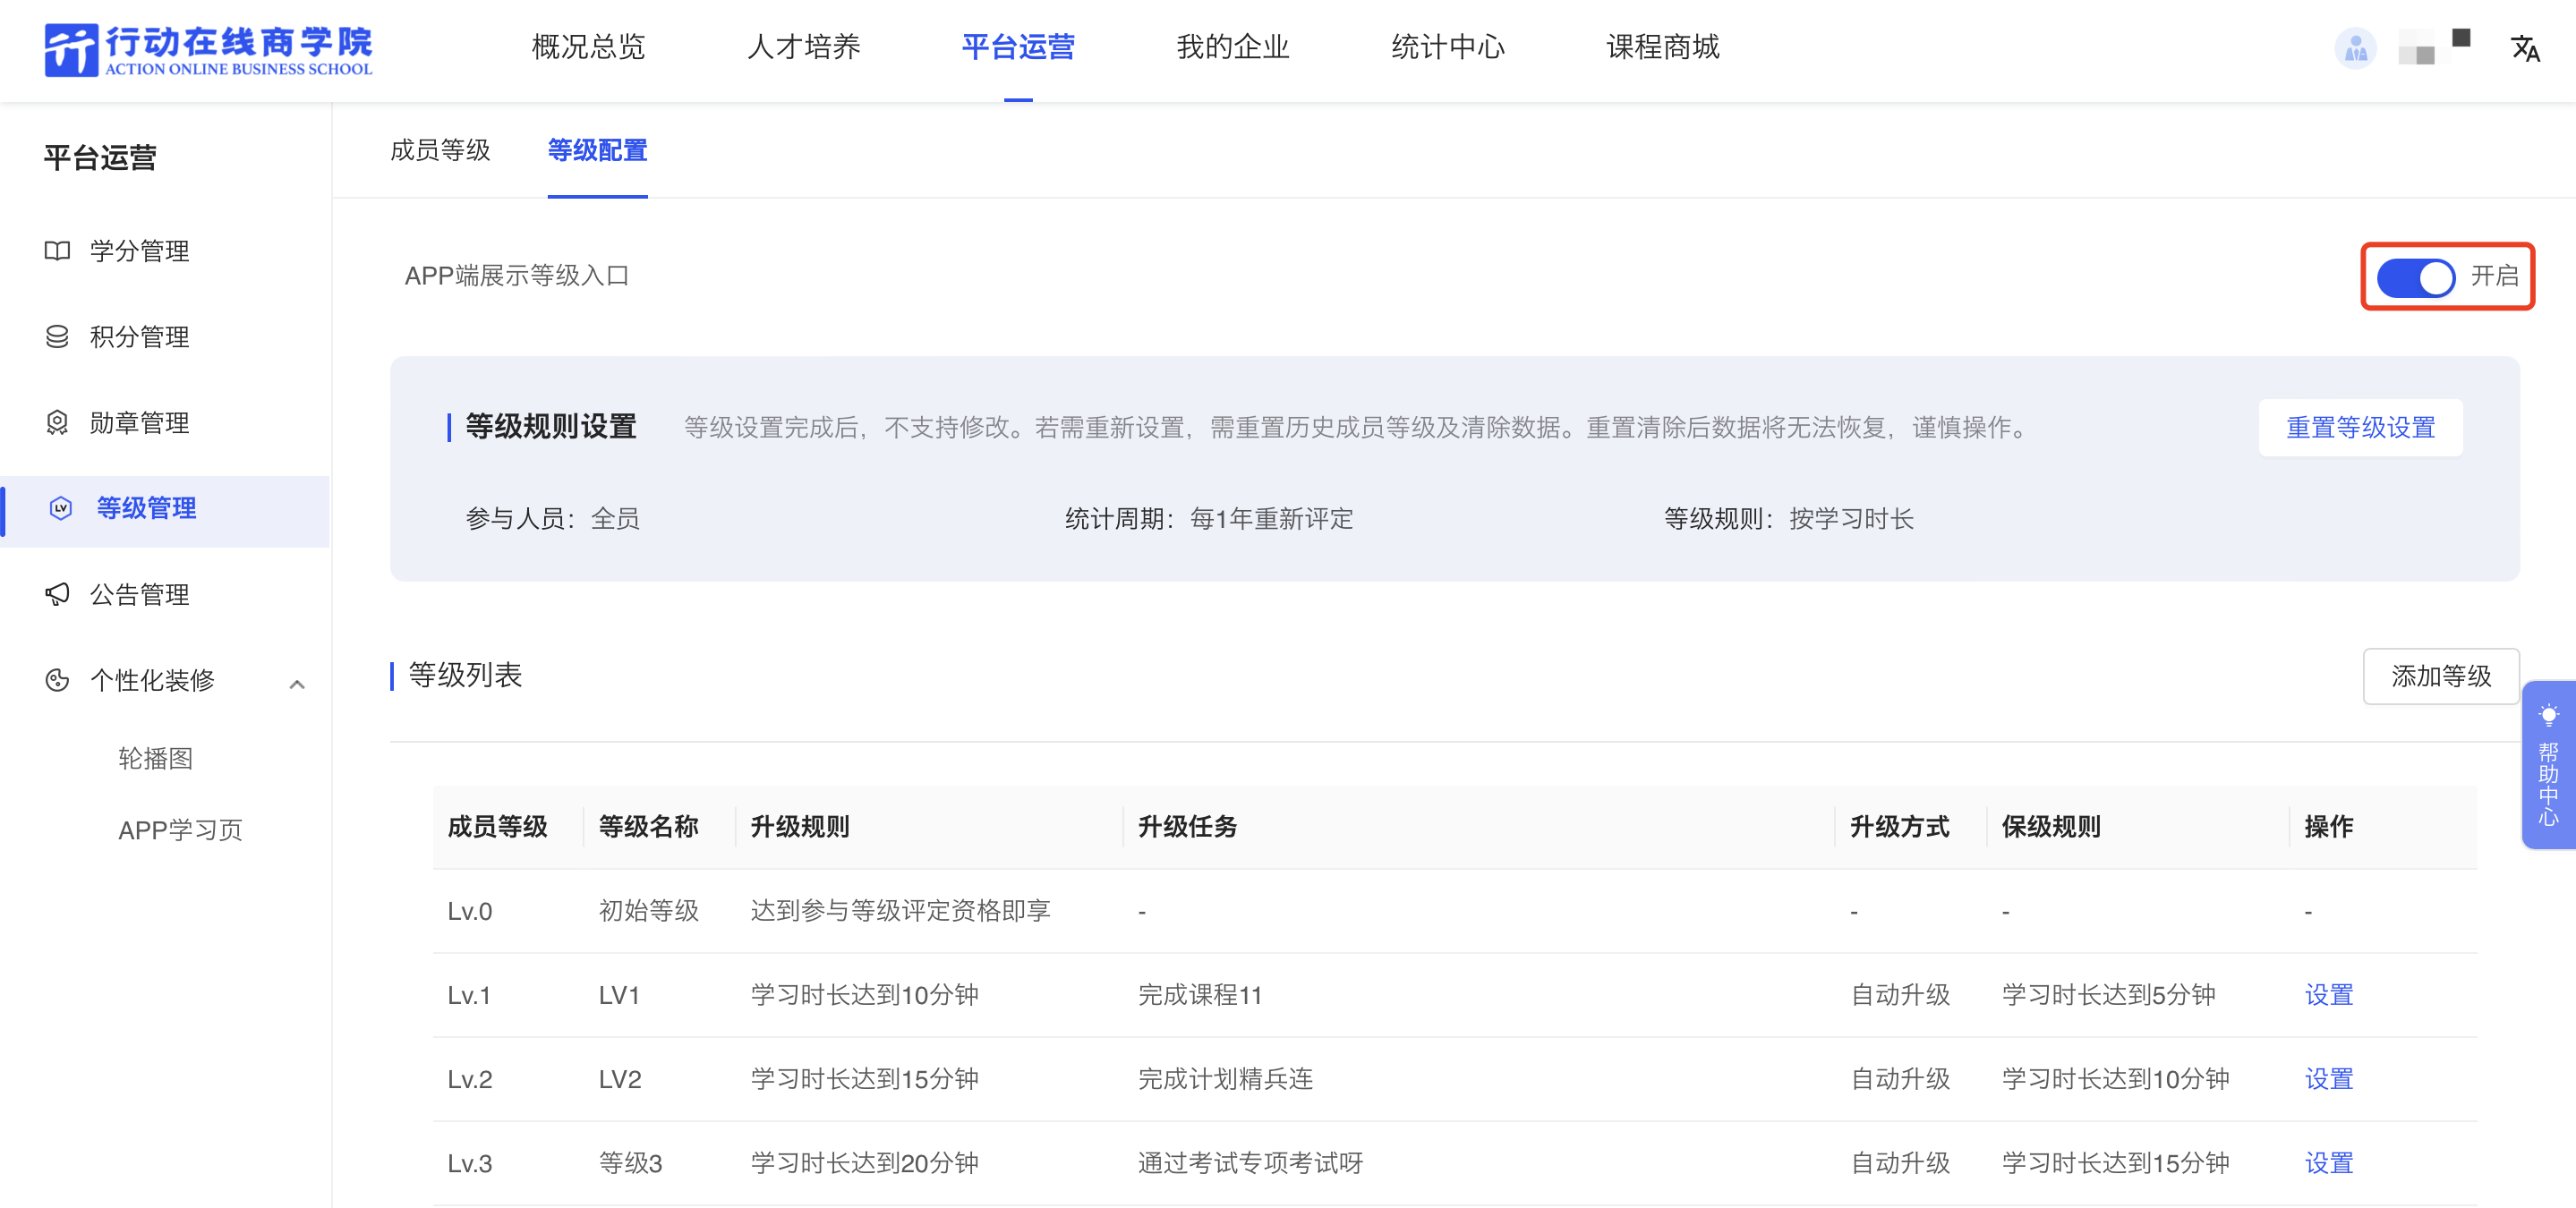Click the 等级3 level name cell
Screen dimensions: 2576x1208
631,1163
